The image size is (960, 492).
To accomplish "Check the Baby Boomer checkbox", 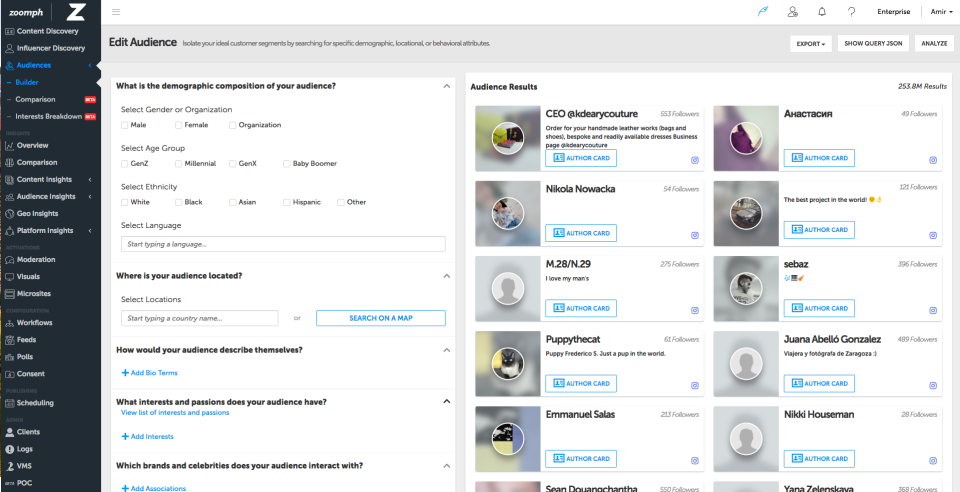I will (x=287, y=163).
